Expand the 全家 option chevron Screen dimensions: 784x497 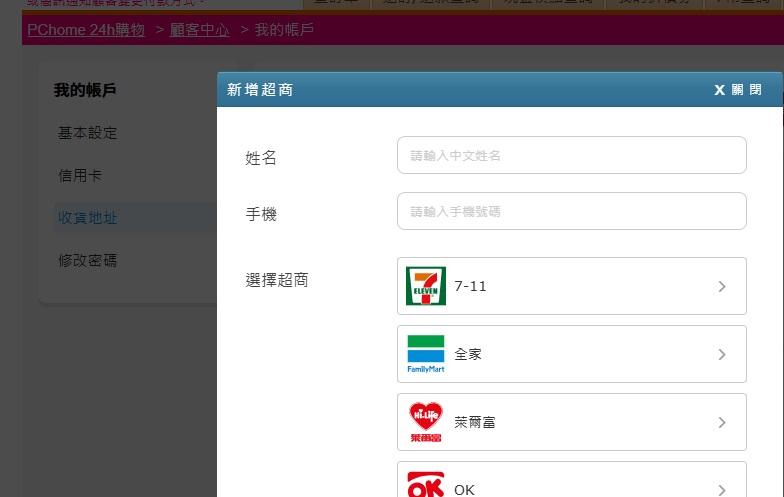(722, 354)
